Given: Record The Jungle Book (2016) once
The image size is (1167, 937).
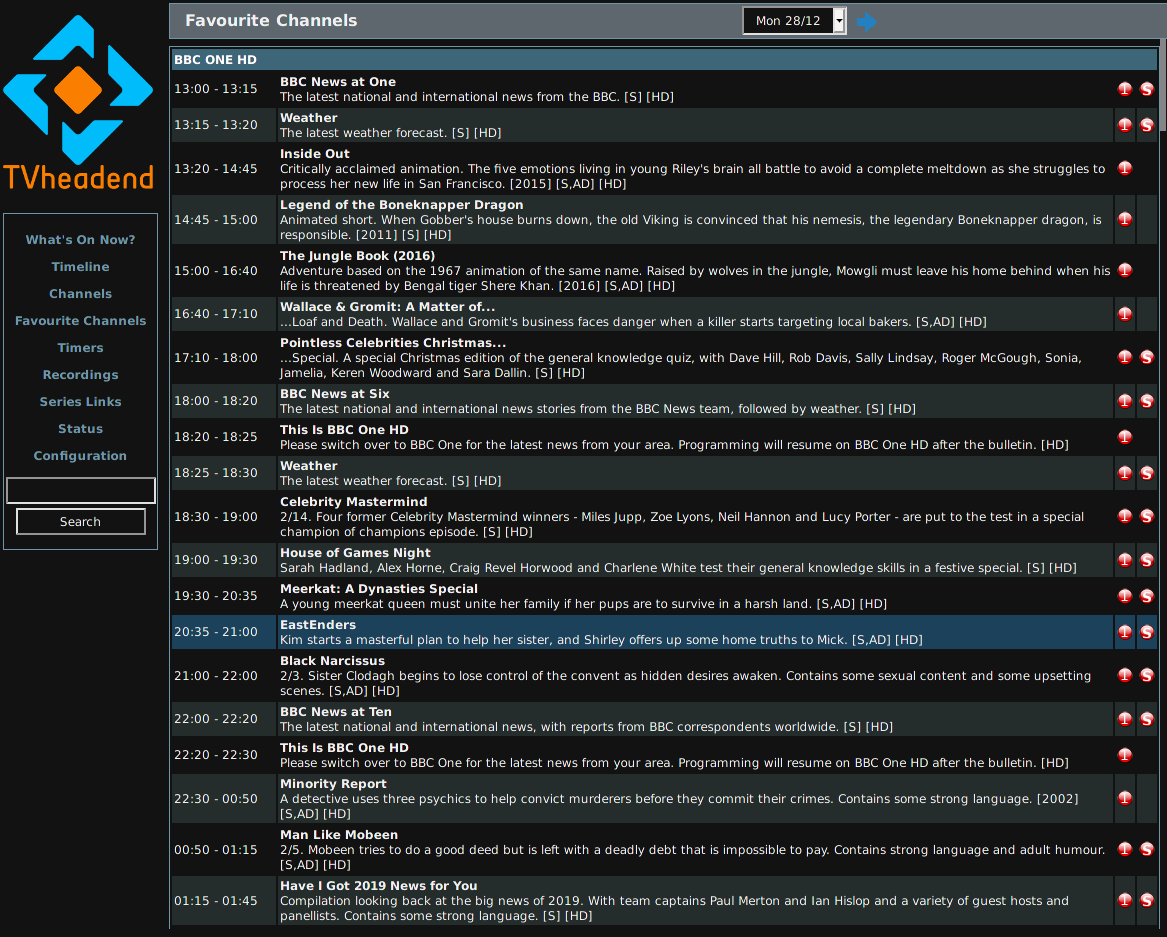Looking at the screenshot, I should pos(1125,270).
